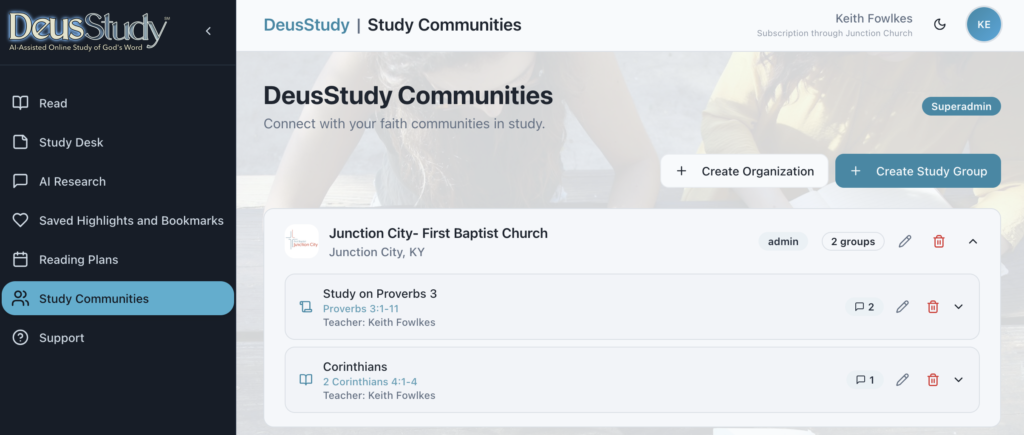
Task: Open Reading Plans from the sidebar
Action: [x=78, y=259]
